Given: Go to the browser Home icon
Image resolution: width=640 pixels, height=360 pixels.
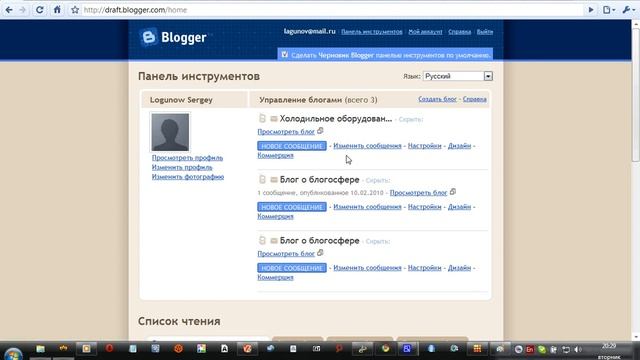Looking at the screenshot, I should click(x=57, y=9).
